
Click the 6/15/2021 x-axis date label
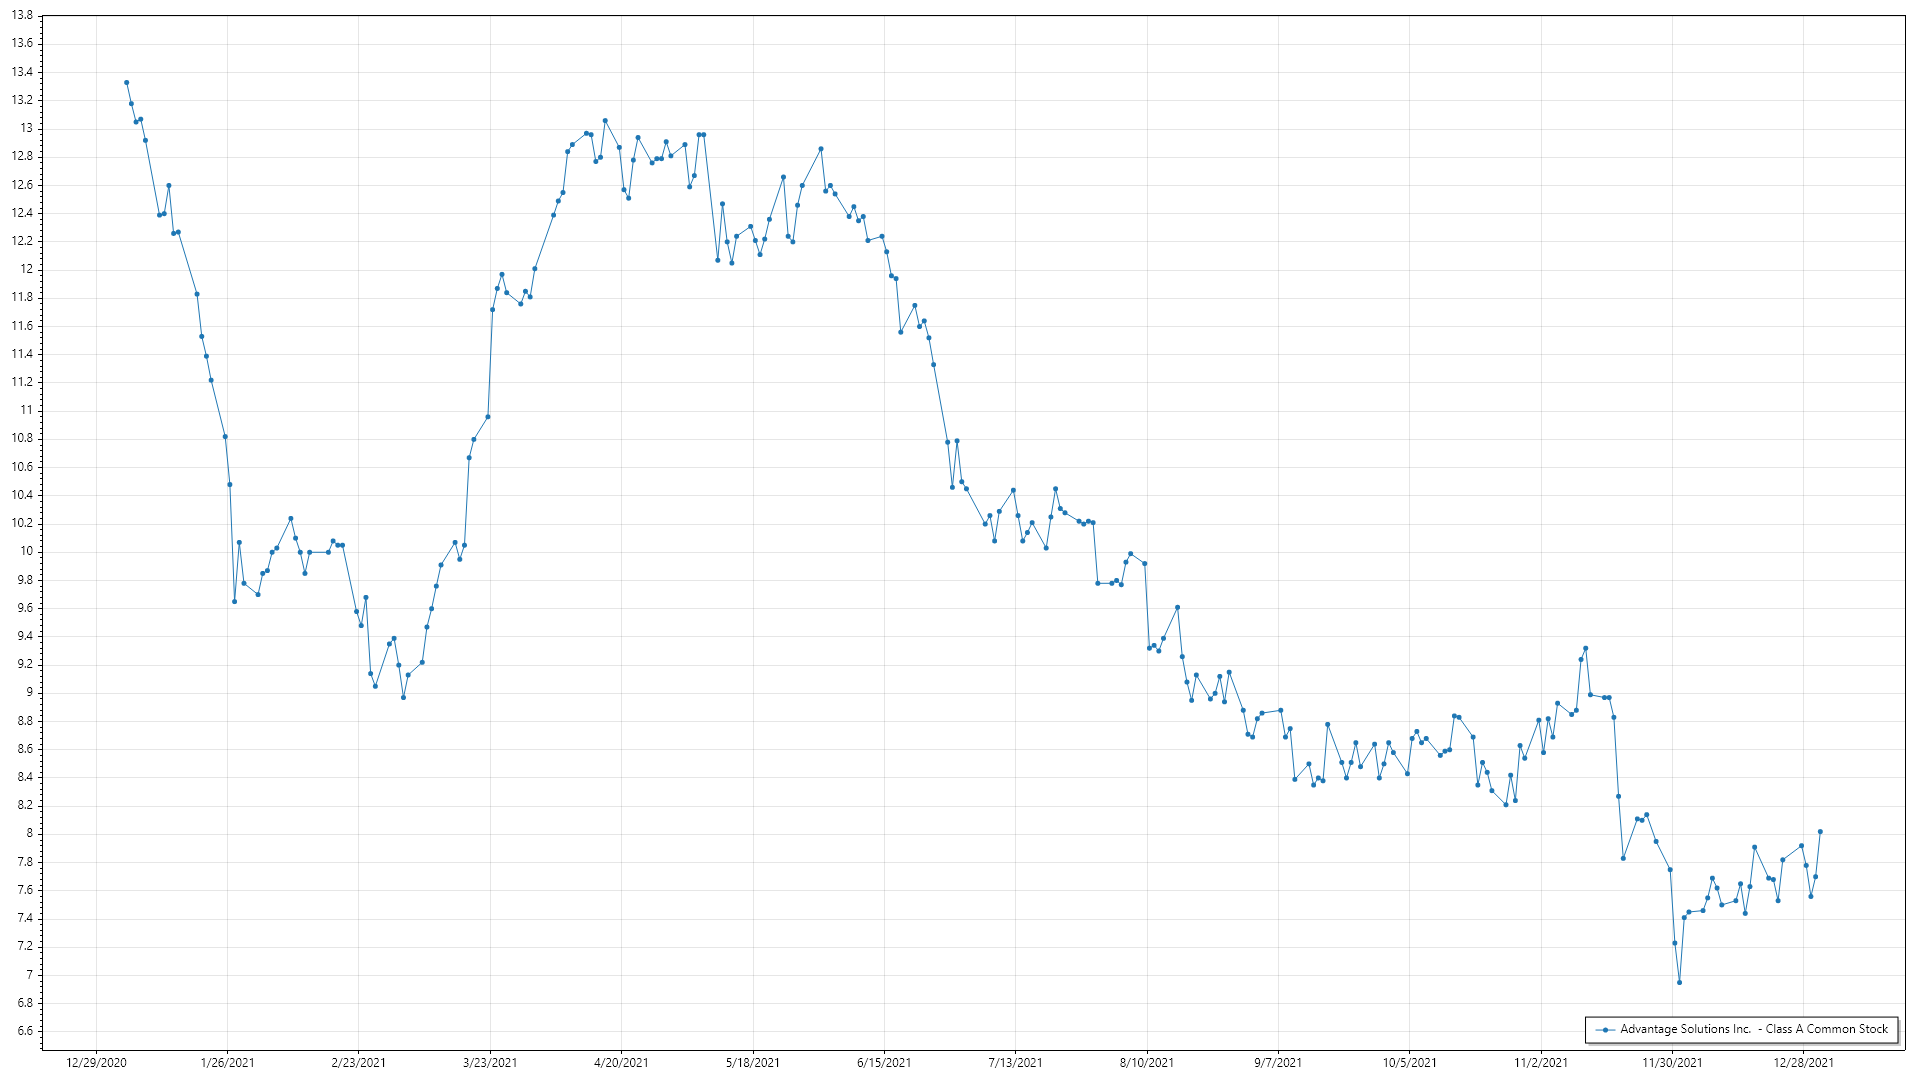(x=884, y=1063)
